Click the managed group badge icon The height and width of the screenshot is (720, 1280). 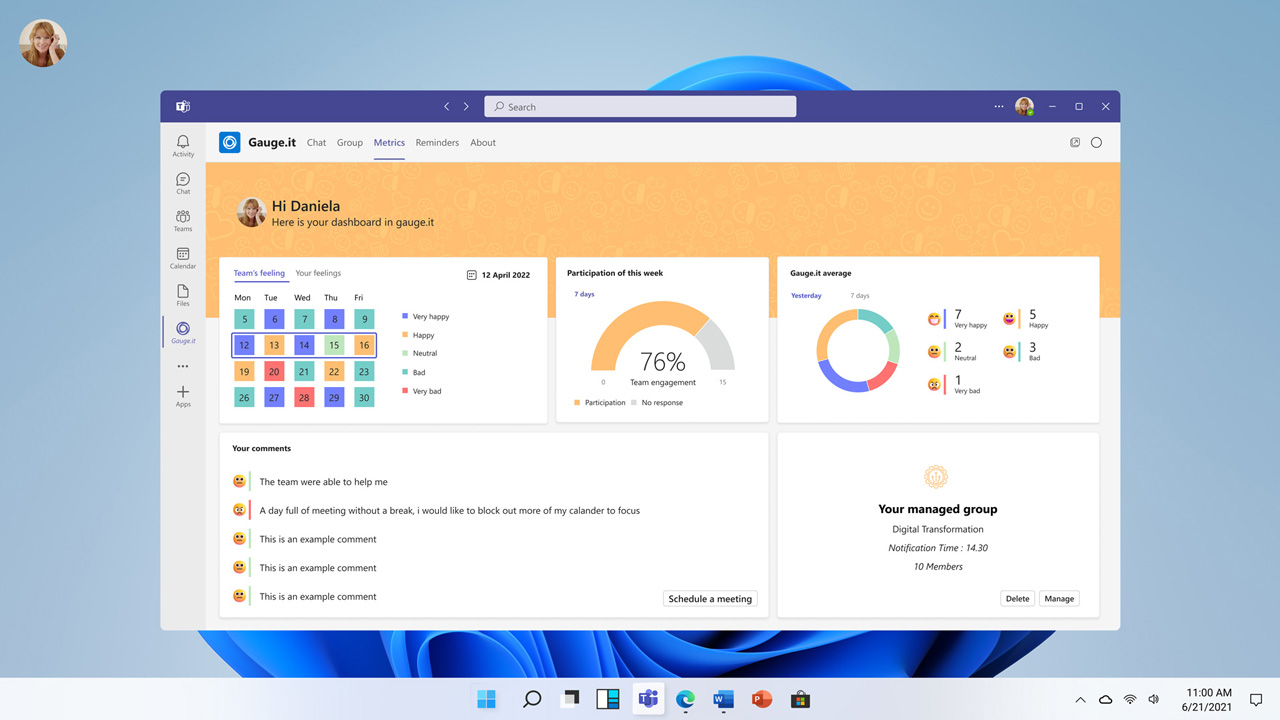click(936, 477)
